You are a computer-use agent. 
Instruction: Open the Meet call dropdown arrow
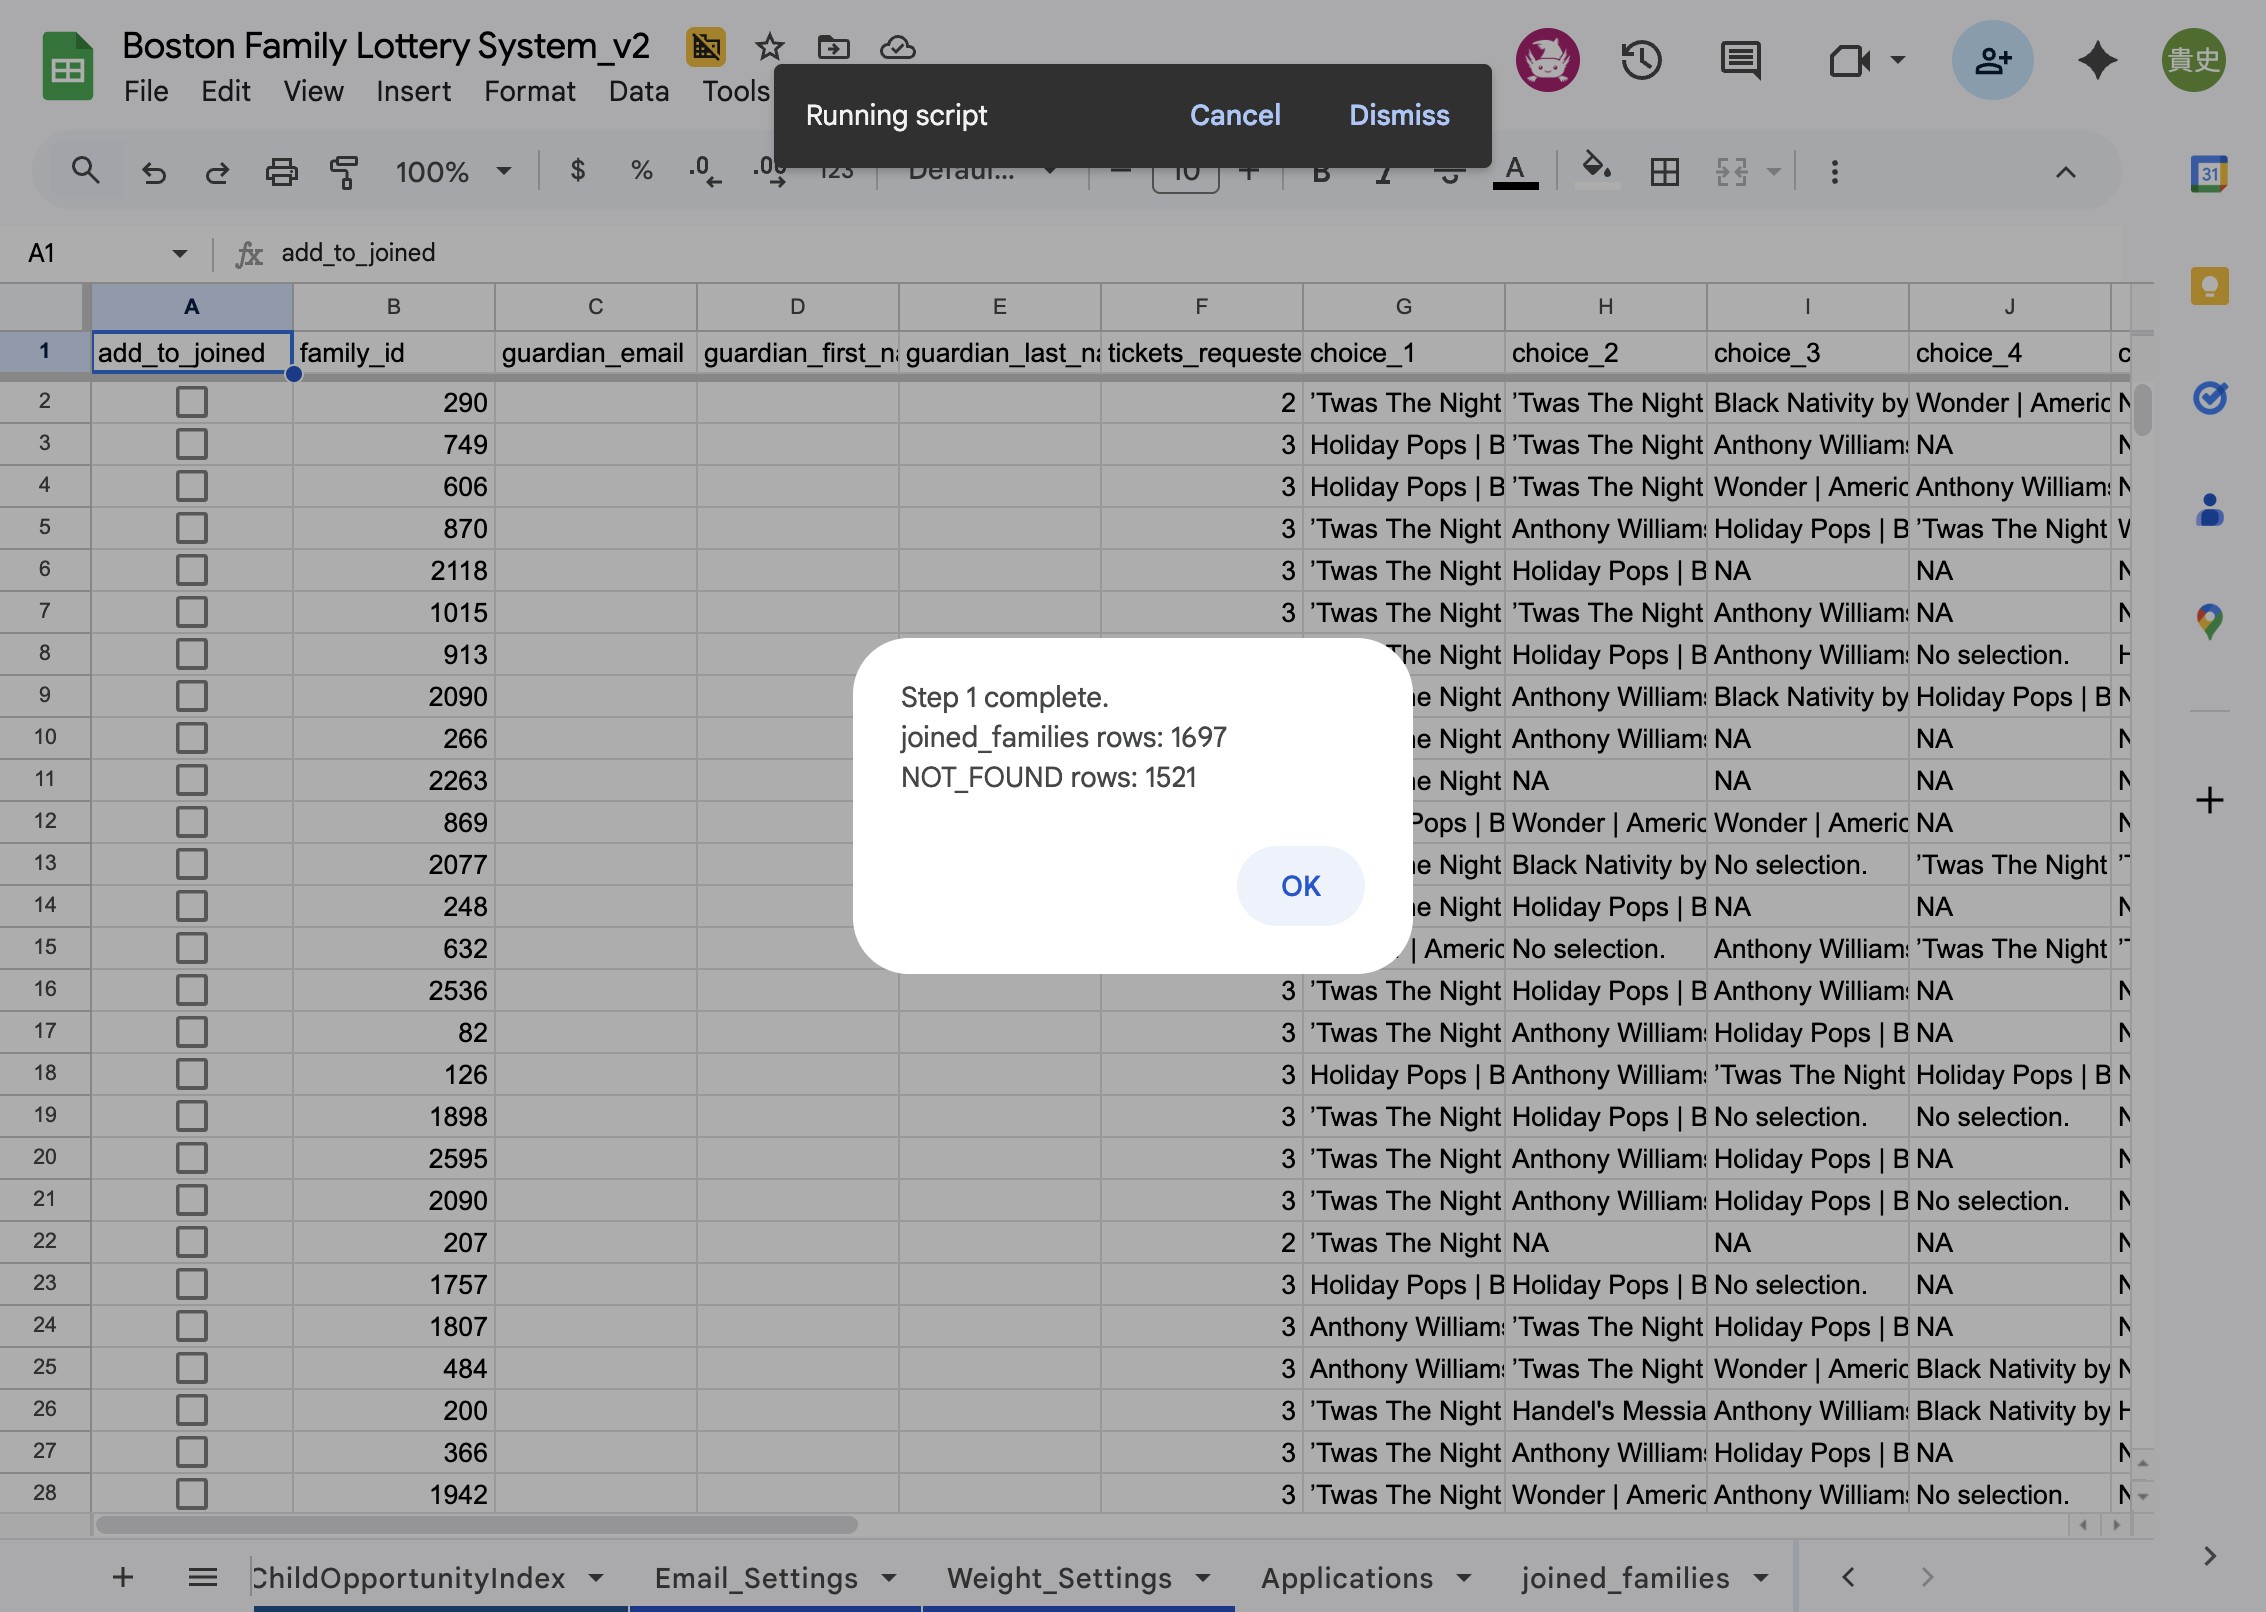(1897, 60)
